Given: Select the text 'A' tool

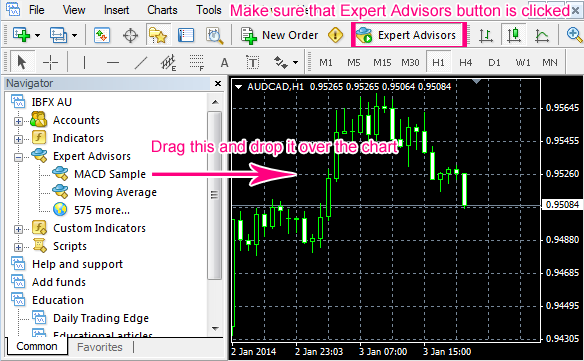Looking at the screenshot, I should 224,63.
